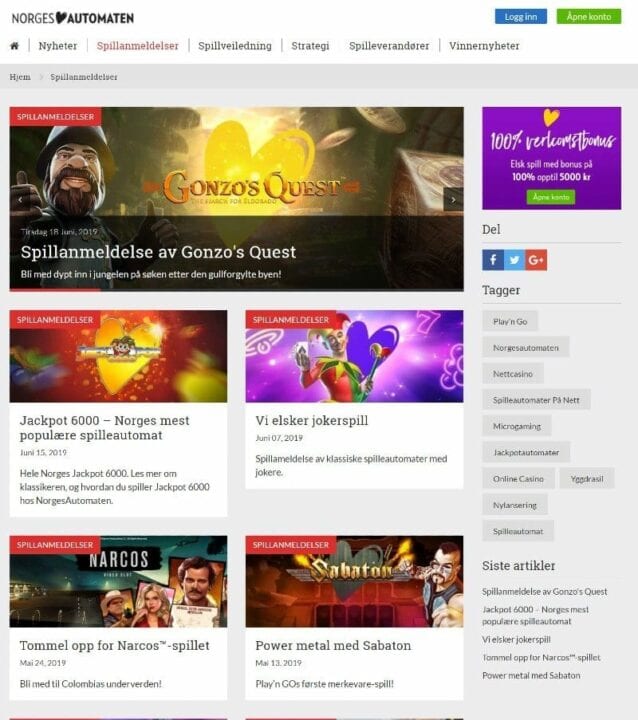The height and width of the screenshot is (720, 638).
Task: Open the Vi elsker jokerspill article title
Action: 312,420
